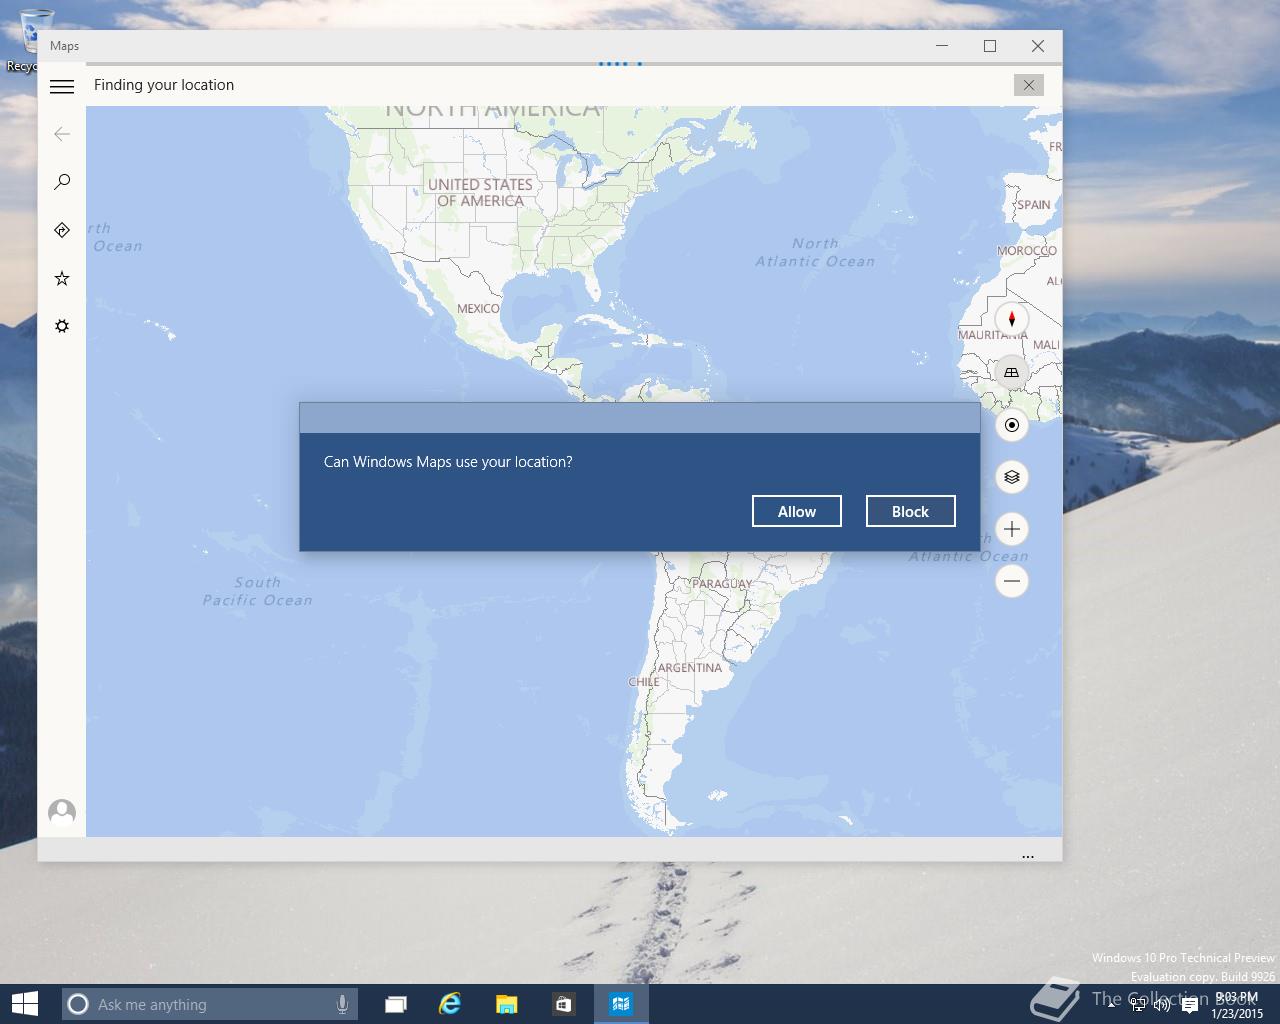Open the Action Center notifications icon
The width and height of the screenshot is (1280, 1024).
1190,1005
